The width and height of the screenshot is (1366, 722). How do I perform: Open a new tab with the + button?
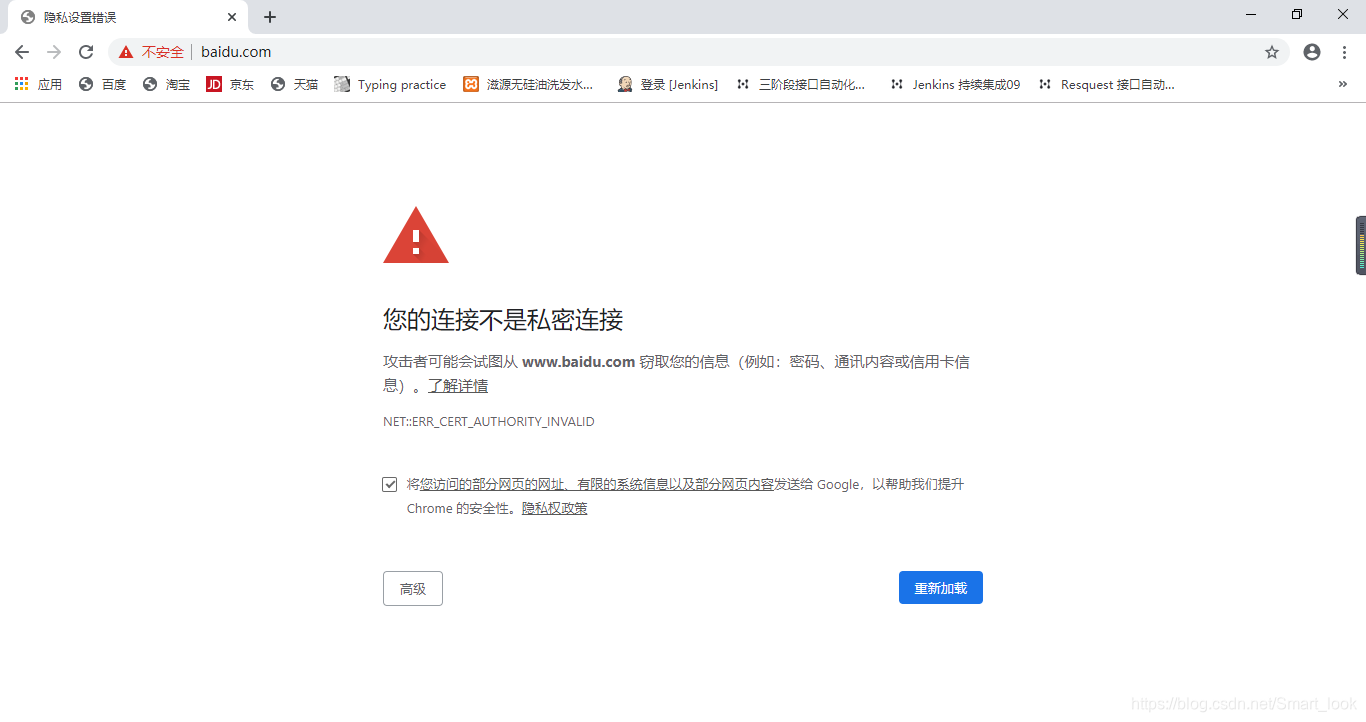coord(270,17)
